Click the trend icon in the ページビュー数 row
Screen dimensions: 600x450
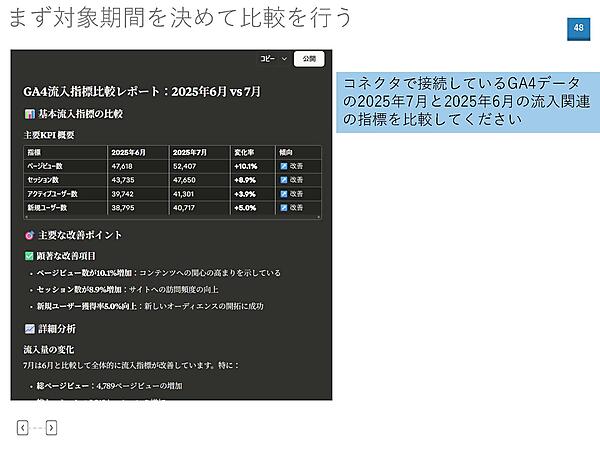pyautogui.click(x=284, y=166)
